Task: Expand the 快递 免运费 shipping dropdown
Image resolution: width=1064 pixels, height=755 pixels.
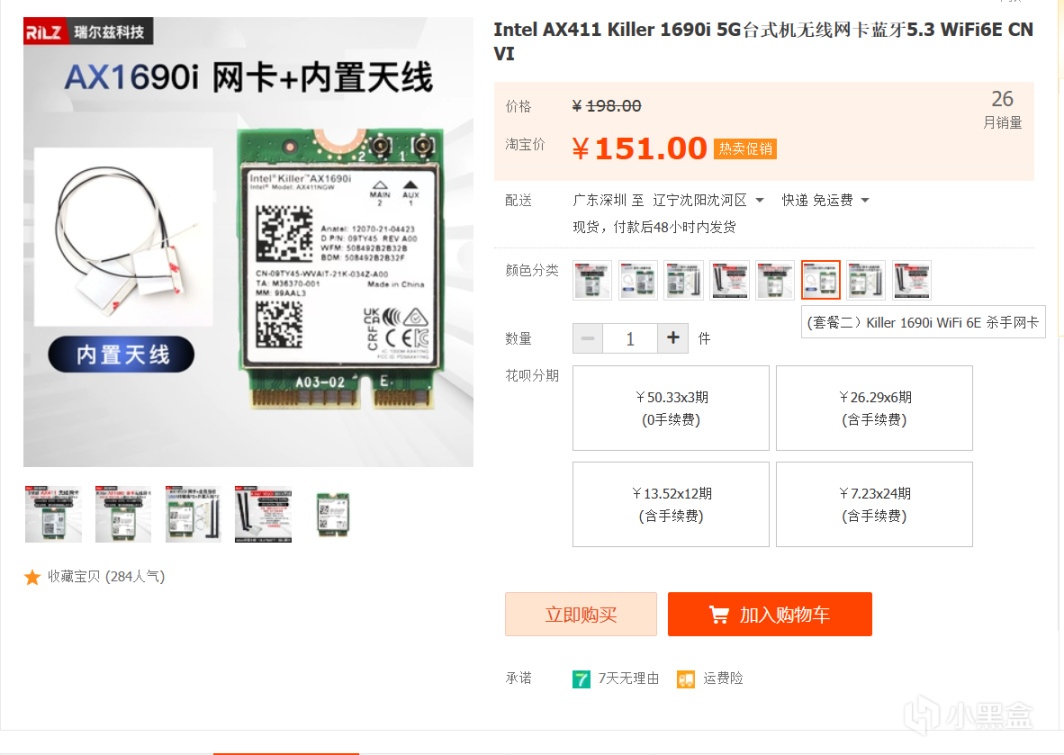Action: (825, 200)
